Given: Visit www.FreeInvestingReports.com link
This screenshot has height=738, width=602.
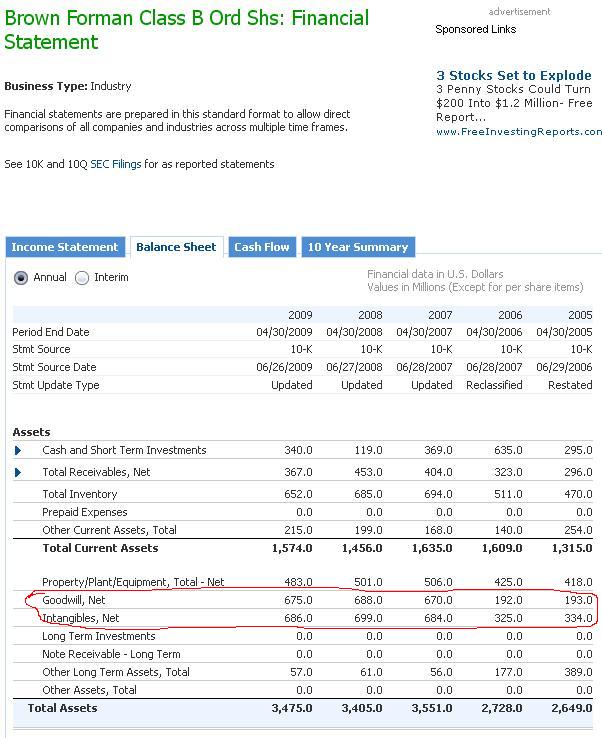Looking at the screenshot, I should pos(519,132).
